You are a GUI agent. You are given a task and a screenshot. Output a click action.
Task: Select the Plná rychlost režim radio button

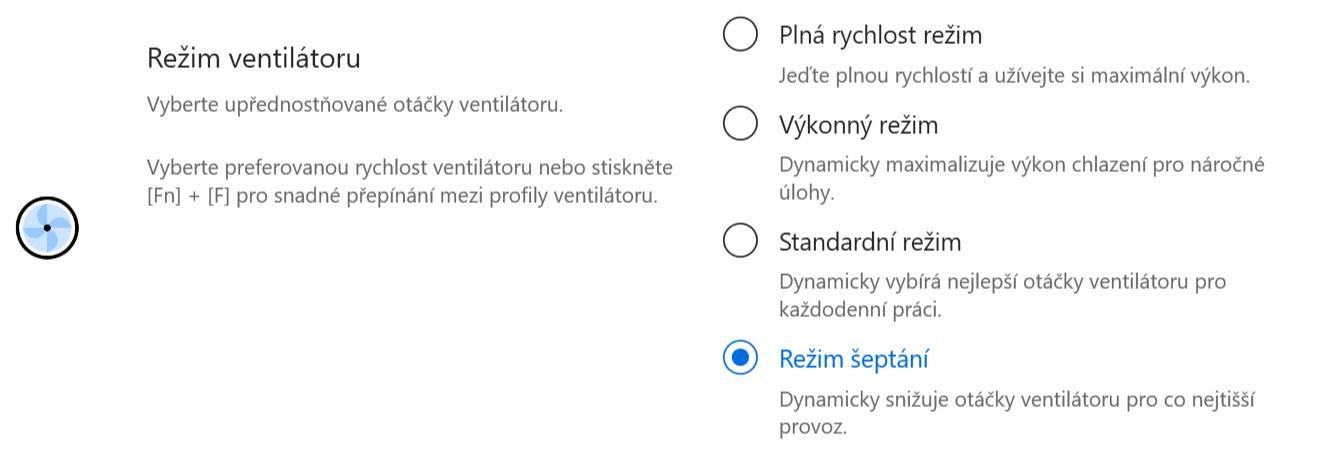click(740, 35)
